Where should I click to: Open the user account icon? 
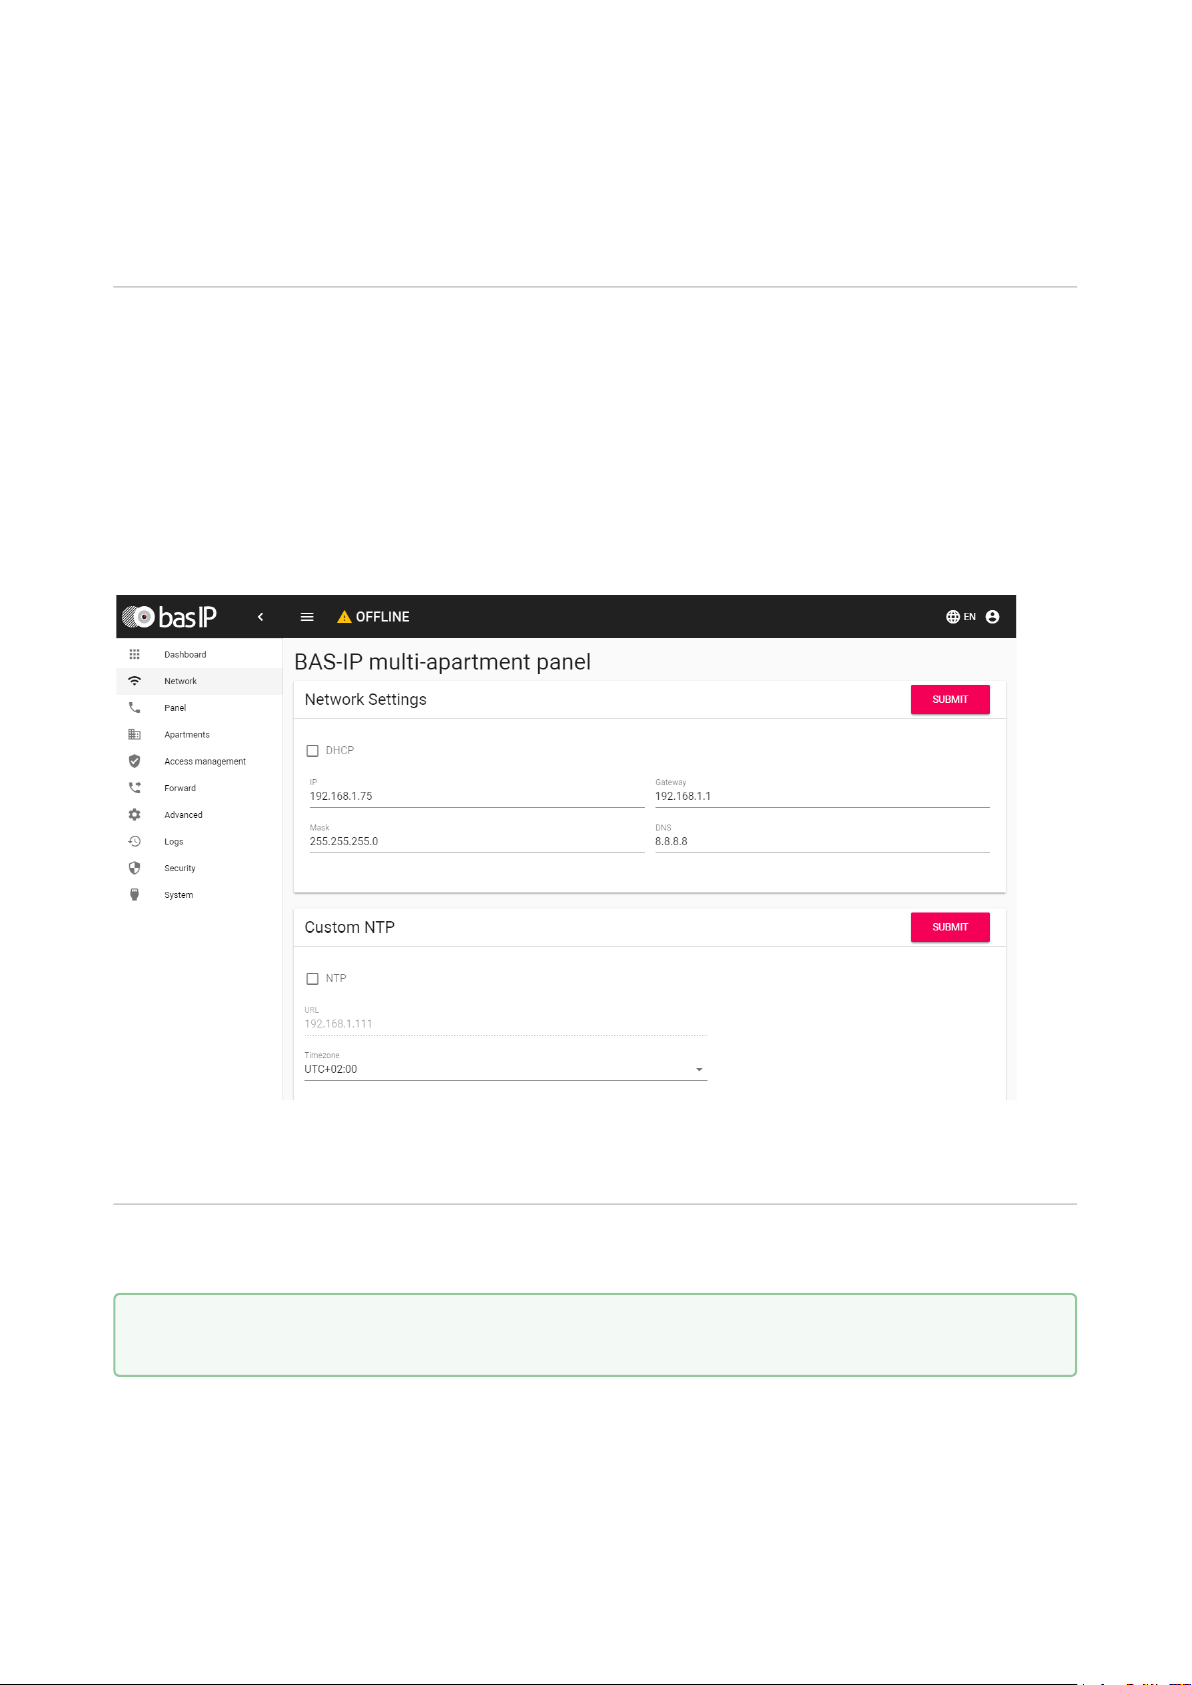tap(992, 617)
